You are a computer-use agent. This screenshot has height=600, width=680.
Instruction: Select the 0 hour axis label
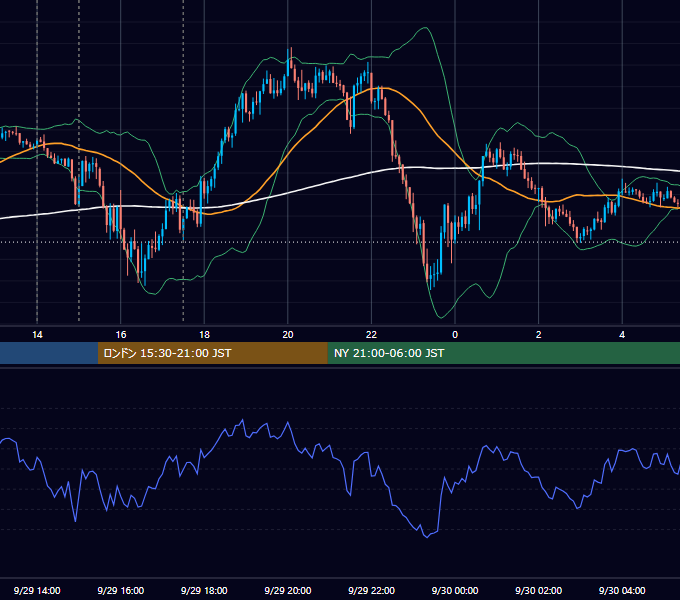pos(455,335)
